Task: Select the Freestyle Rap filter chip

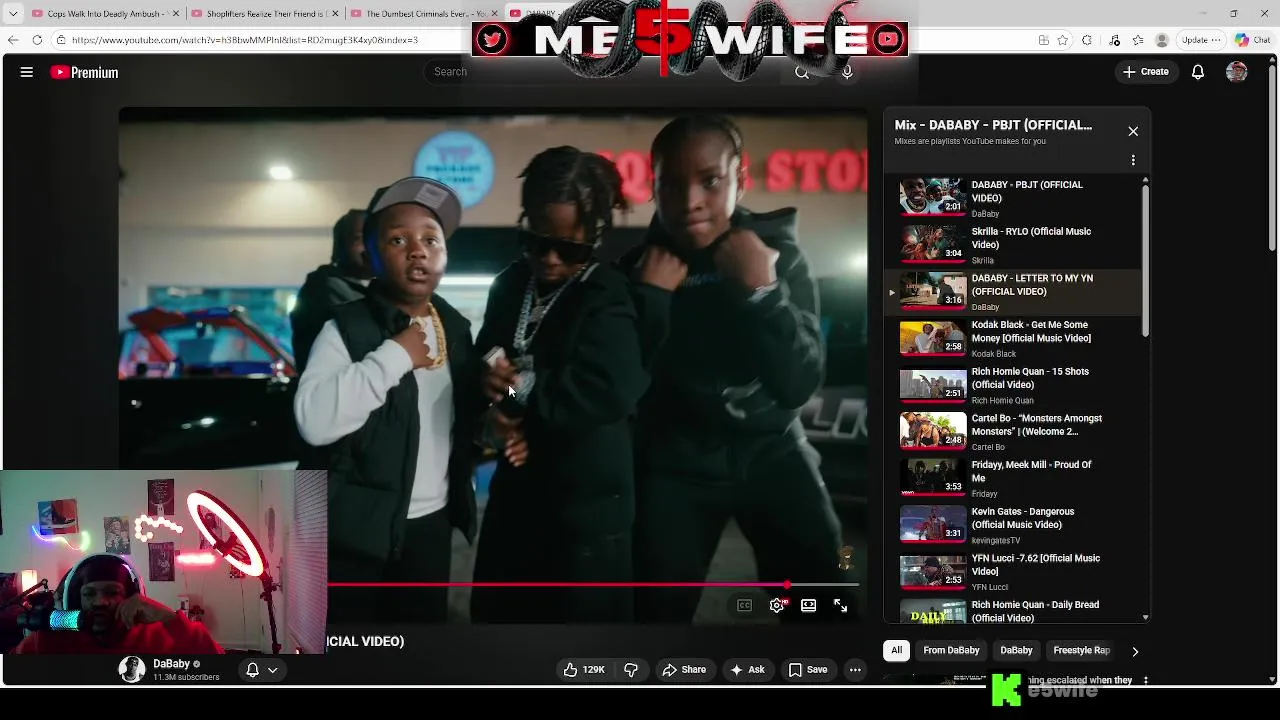Action: click(x=1081, y=650)
